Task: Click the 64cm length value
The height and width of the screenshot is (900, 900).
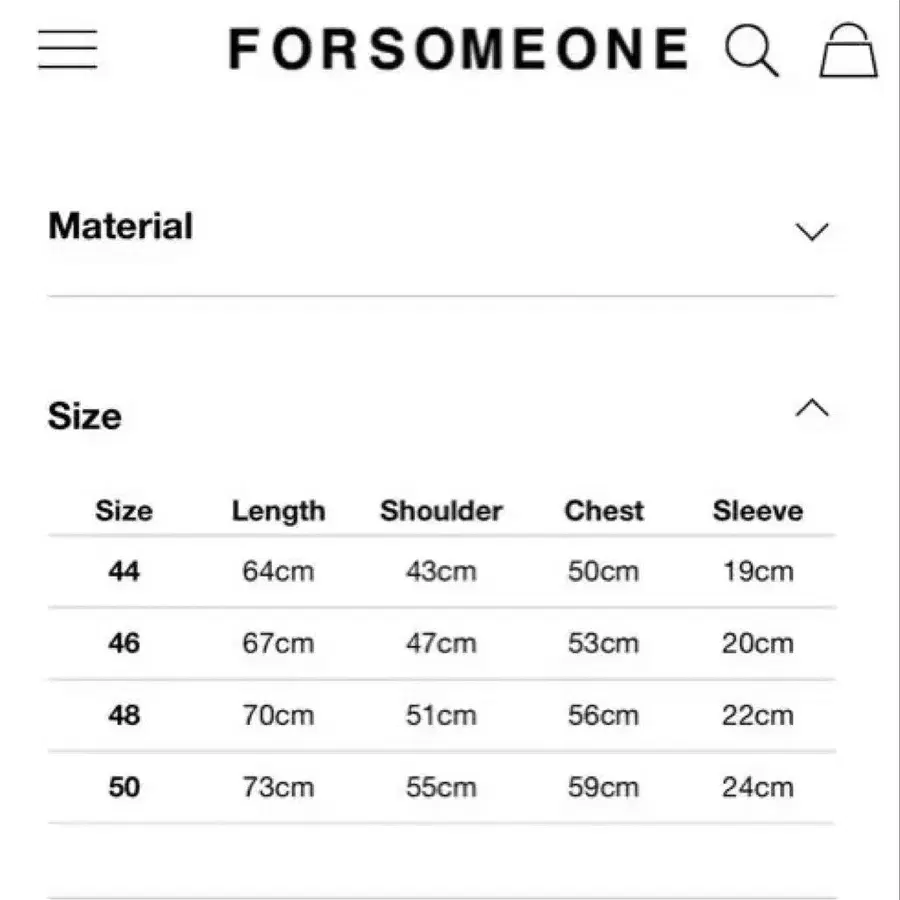Action: (x=278, y=571)
